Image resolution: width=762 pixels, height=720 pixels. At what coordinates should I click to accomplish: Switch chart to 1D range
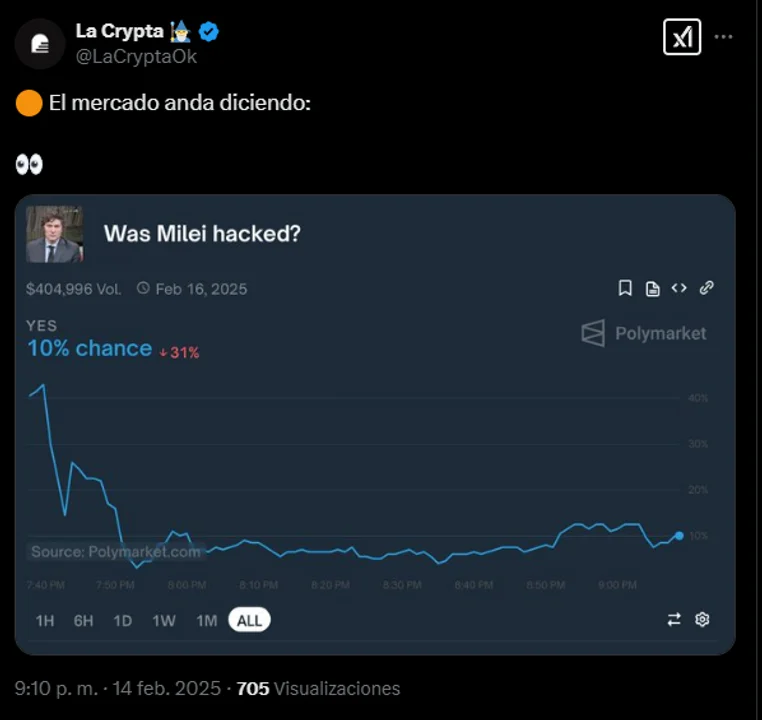(x=122, y=621)
